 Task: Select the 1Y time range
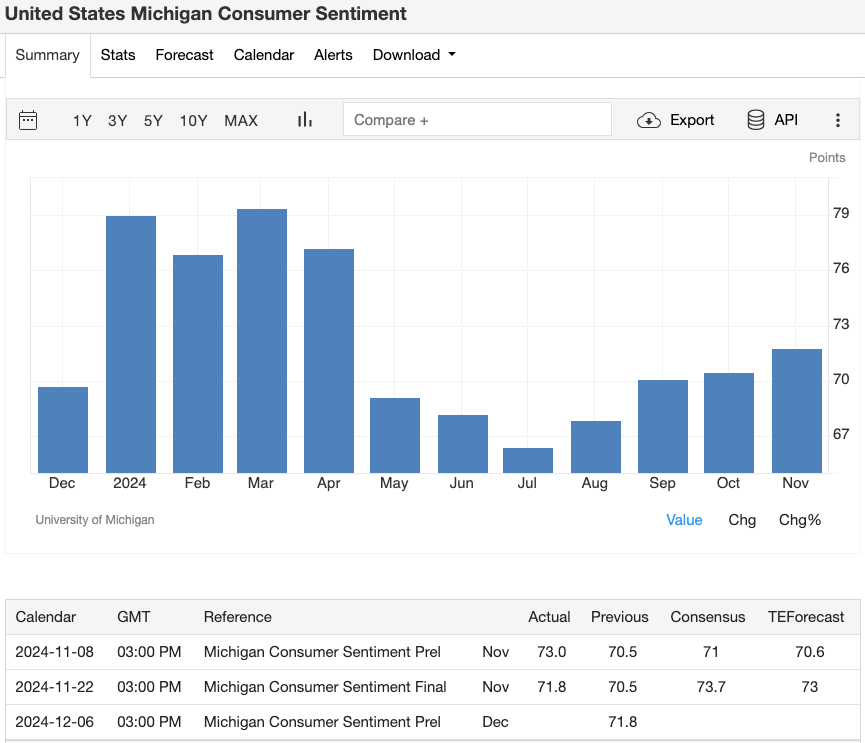81,120
